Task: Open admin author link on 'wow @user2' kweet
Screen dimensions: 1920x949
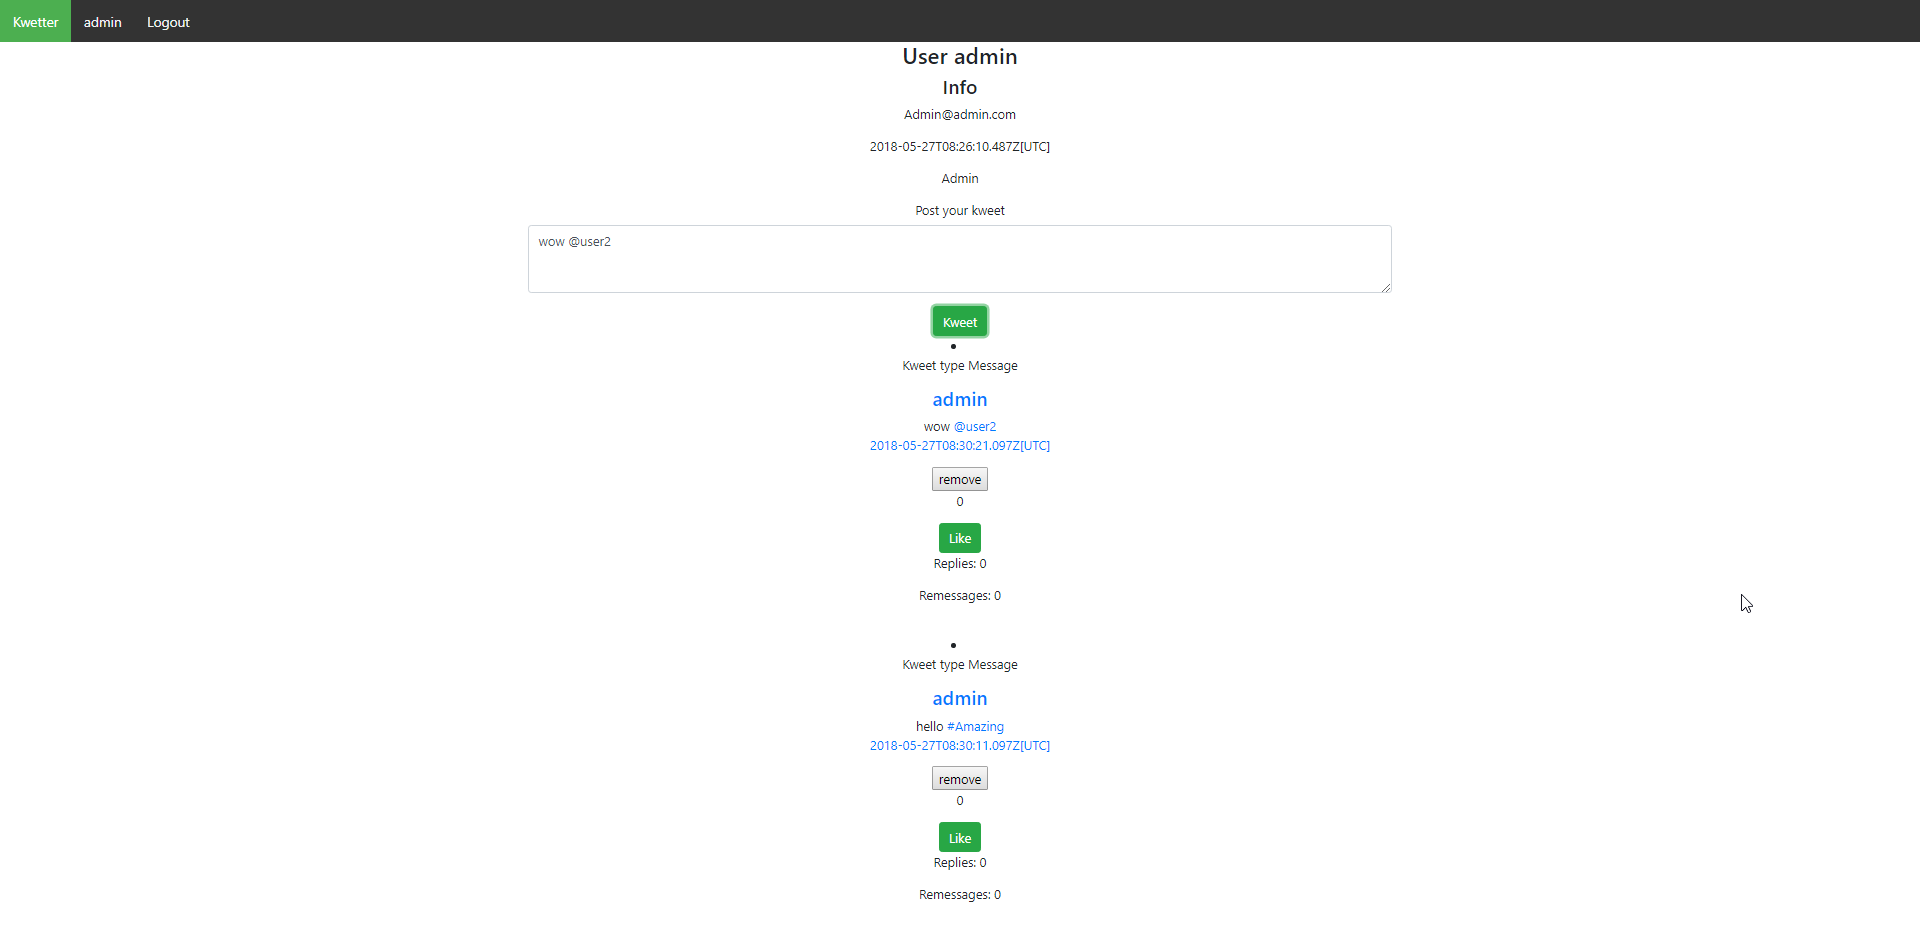Action: pyautogui.click(x=959, y=400)
